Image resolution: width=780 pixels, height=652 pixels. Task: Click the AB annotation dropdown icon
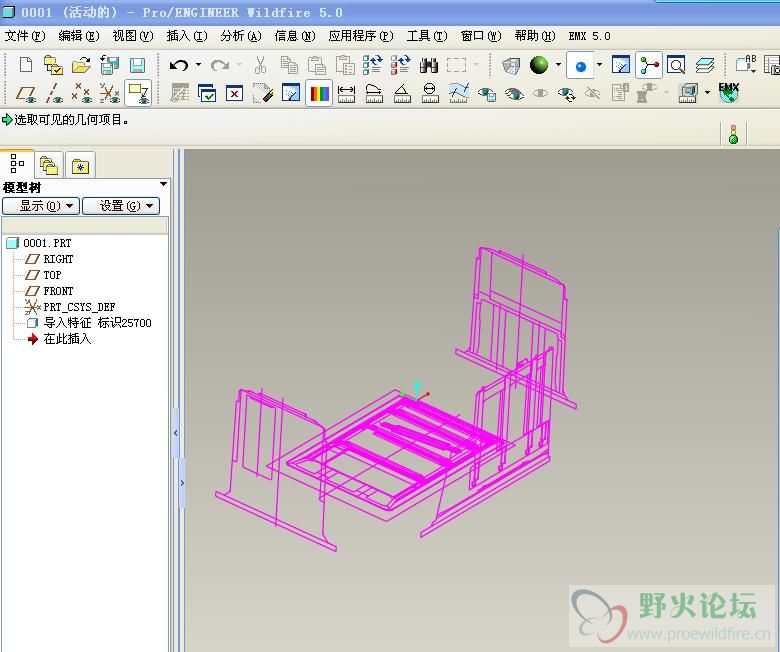[746, 65]
